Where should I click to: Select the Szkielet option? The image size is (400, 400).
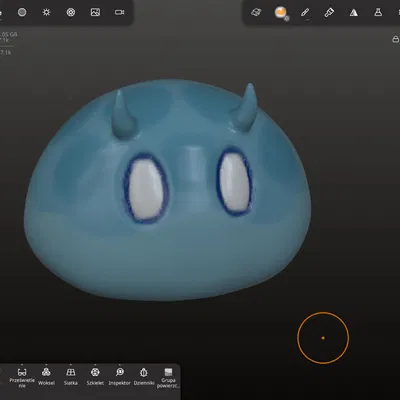coord(95,376)
